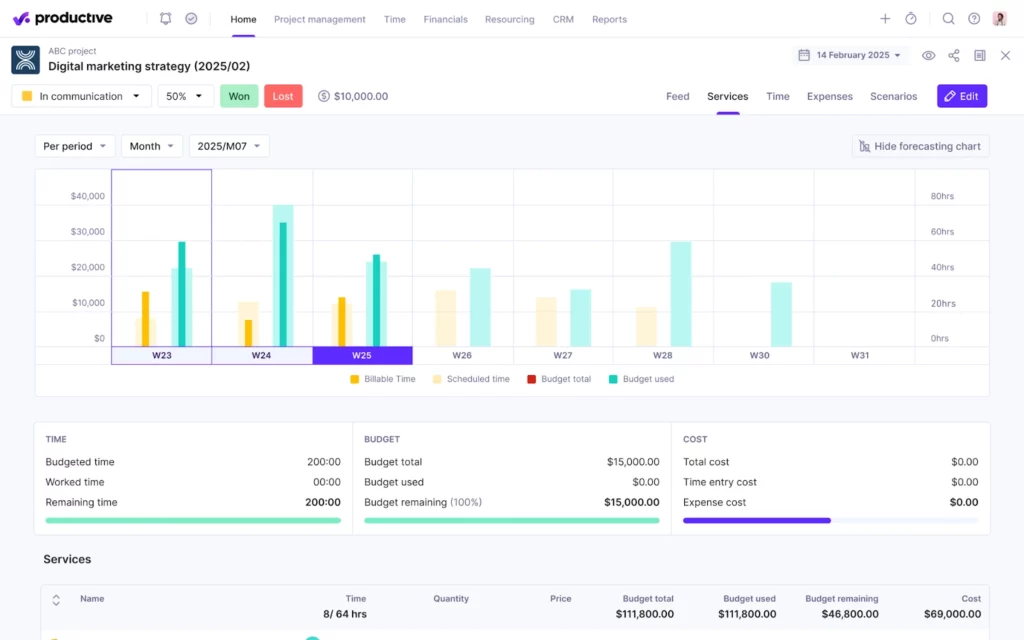Open the Financials menu

(x=445, y=20)
